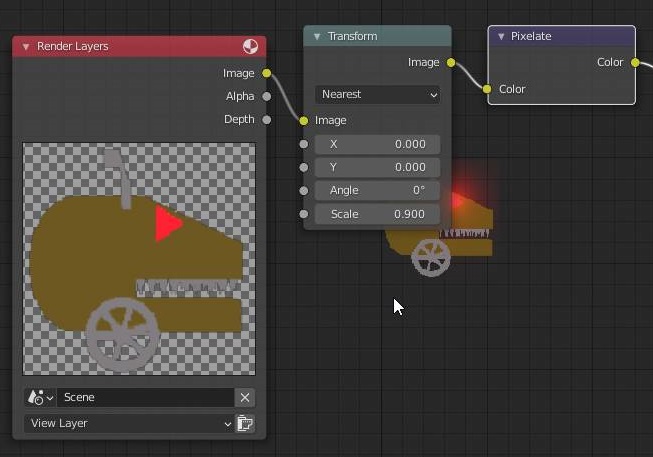The height and width of the screenshot is (457, 653).
Task: Click the Angle input socket
Action: 304,191
